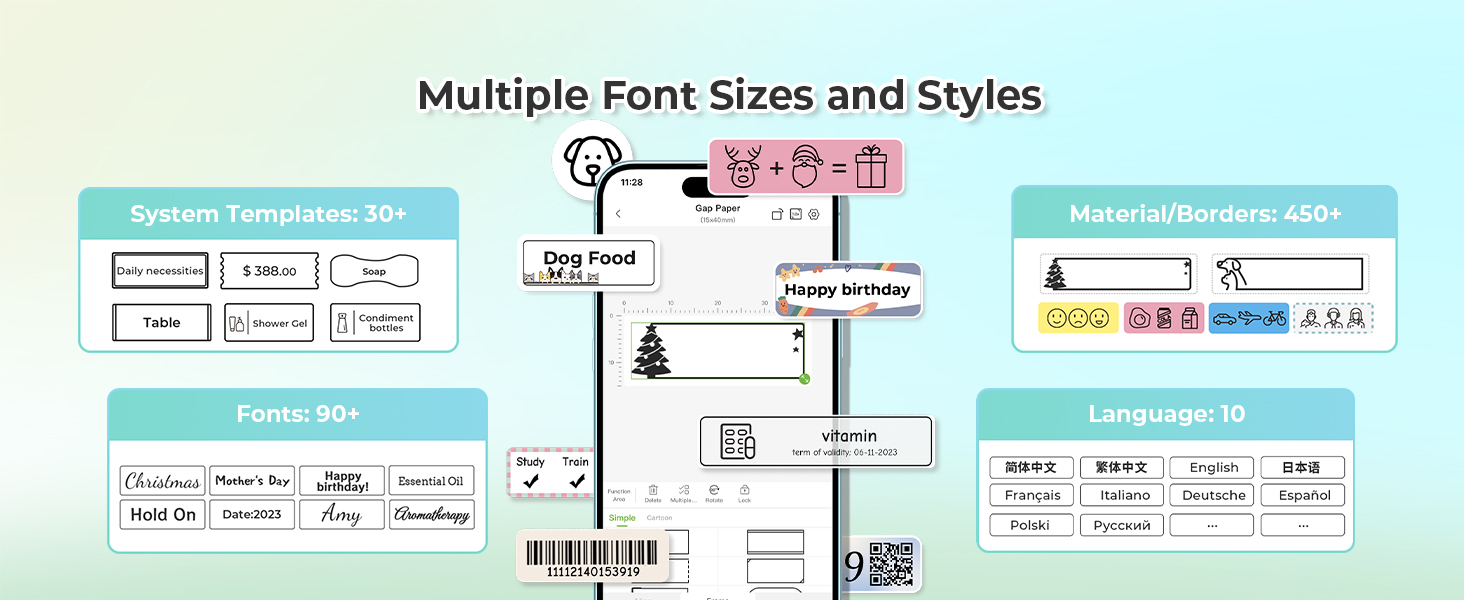This screenshot has width=1464, height=600.
Task: Choose the Essential Oil font sample
Action: (431, 481)
